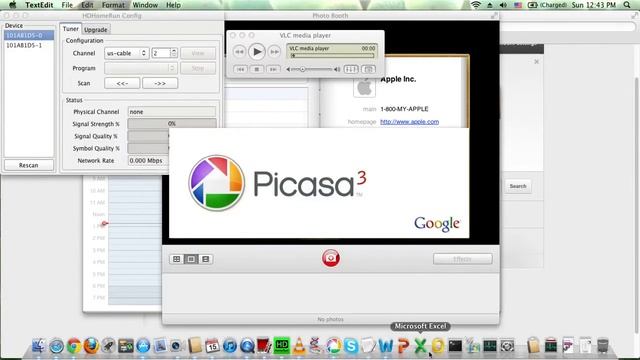Image resolution: width=640 pixels, height=360 pixels.
Task: Open the Apple menu
Action: [13, 5]
